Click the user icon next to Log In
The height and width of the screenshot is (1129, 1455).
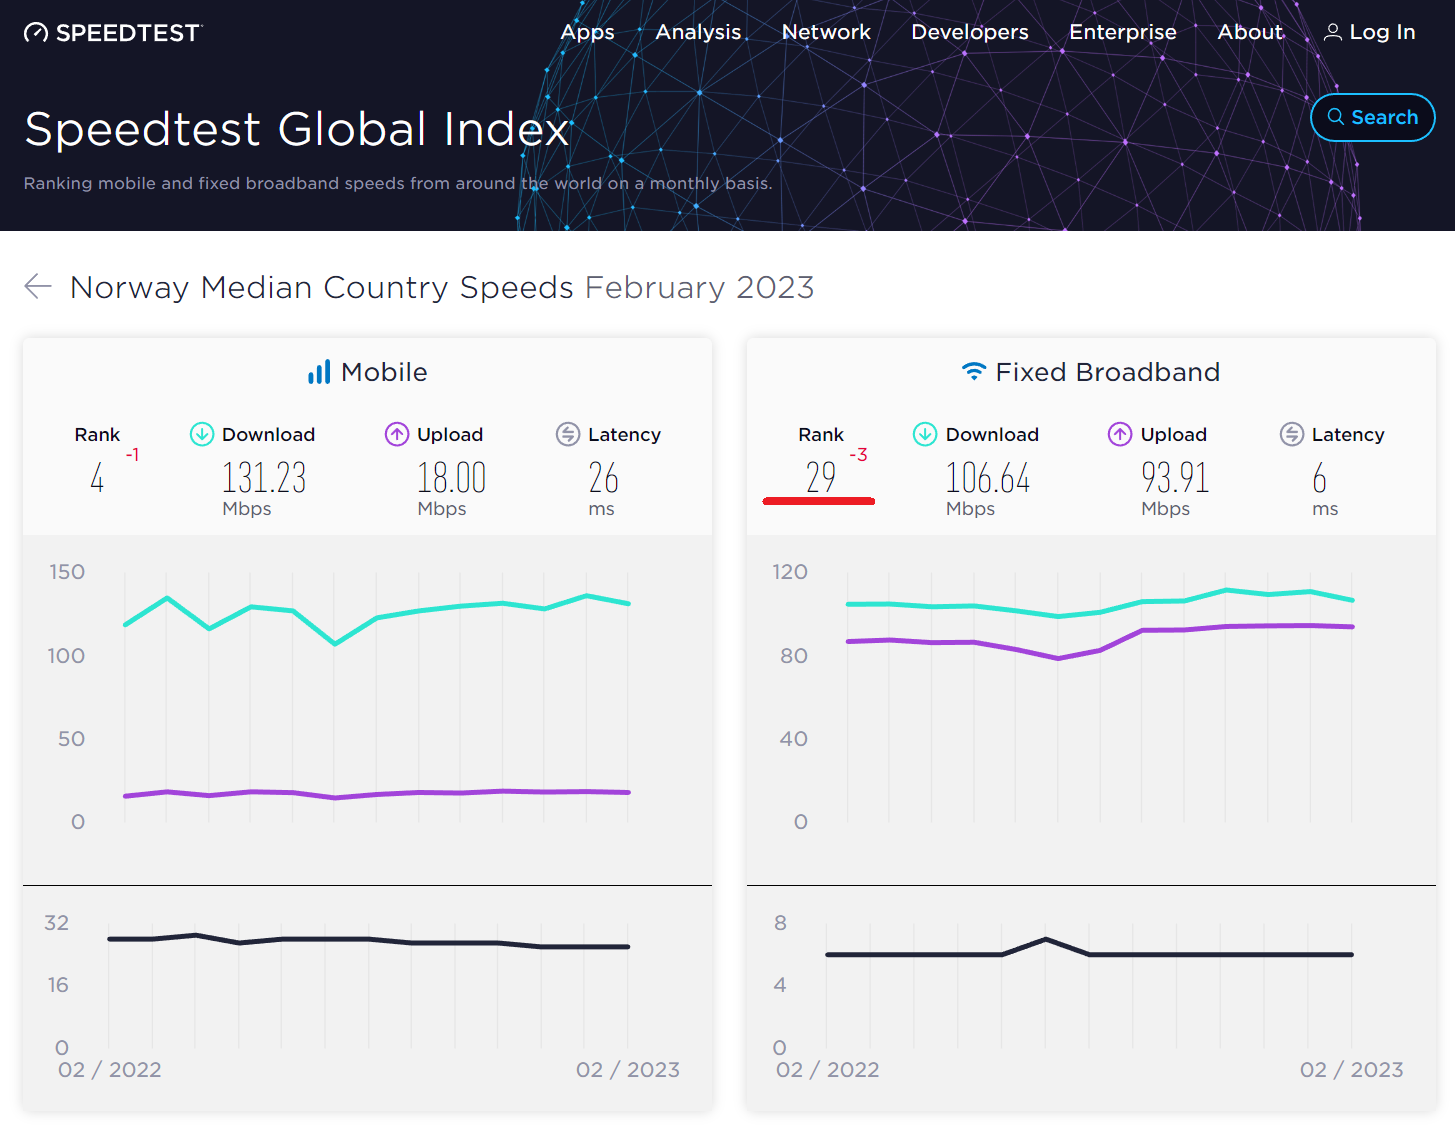[1333, 32]
